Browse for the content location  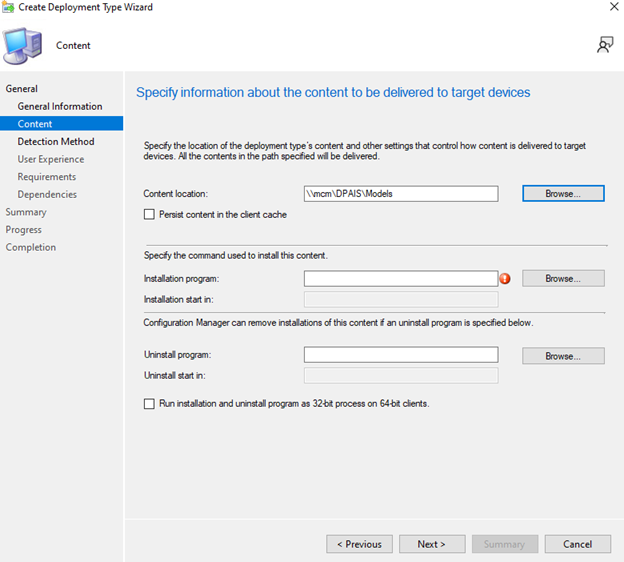pyautogui.click(x=563, y=193)
